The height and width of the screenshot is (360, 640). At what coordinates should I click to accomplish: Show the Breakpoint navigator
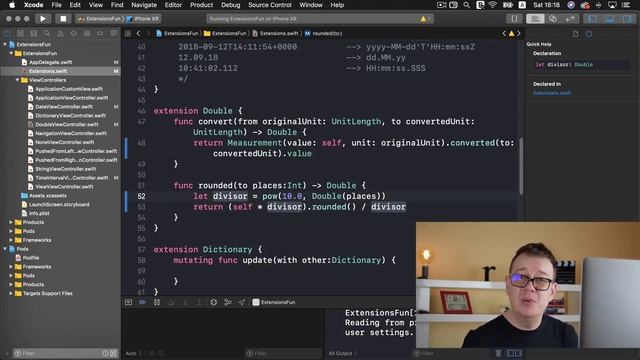100,34
